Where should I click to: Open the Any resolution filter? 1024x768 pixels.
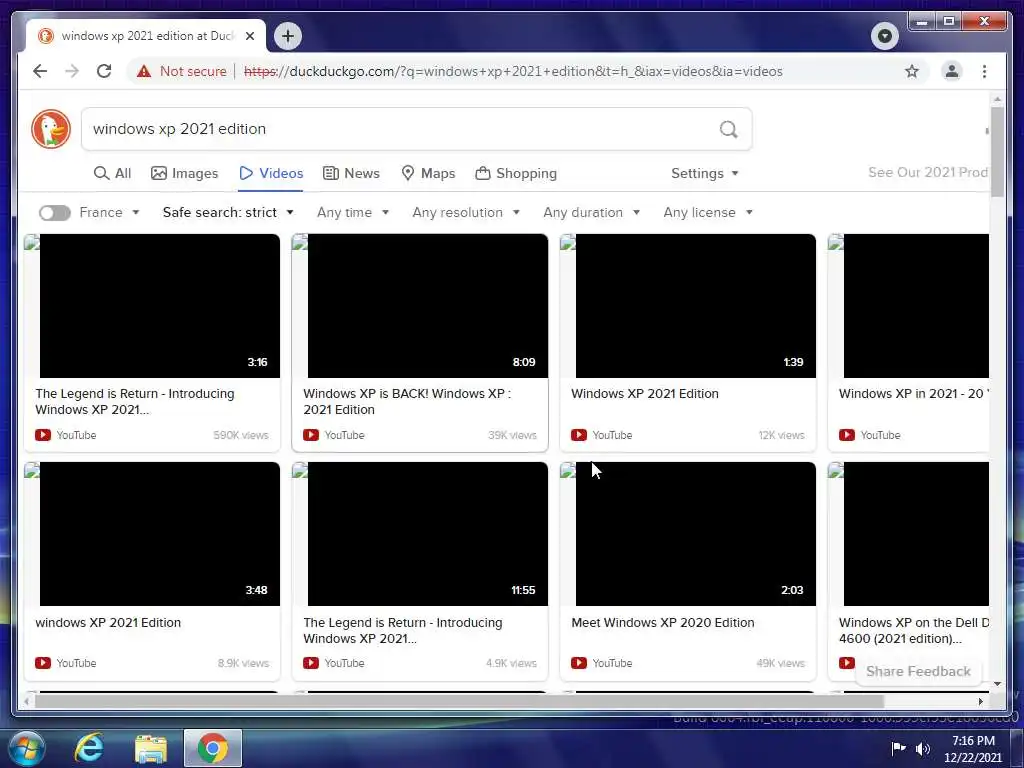pos(466,212)
